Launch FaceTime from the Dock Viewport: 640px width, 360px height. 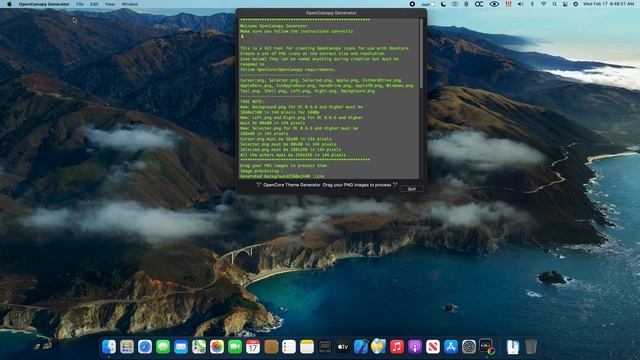tap(235, 347)
